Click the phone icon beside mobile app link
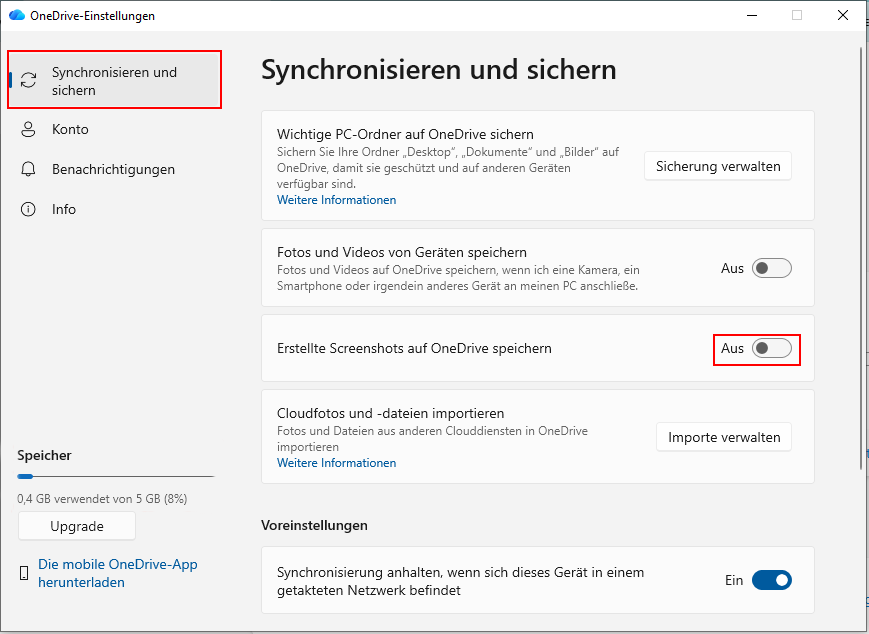This screenshot has width=869, height=634. tap(24, 573)
